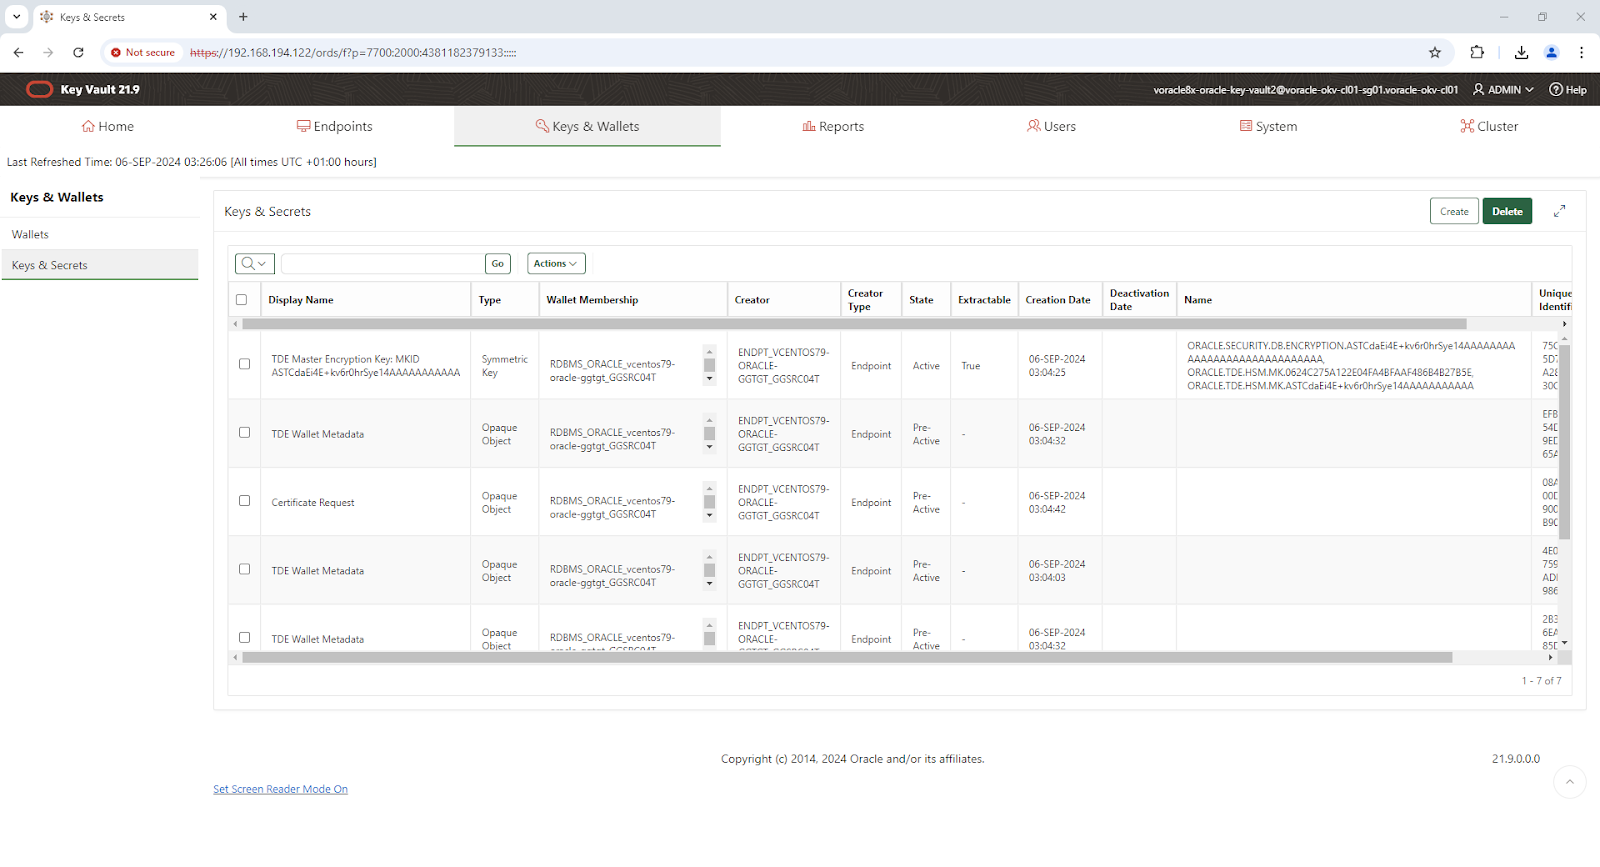The width and height of the screenshot is (1600, 867).
Task: Switch to the Reports tab
Action: coord(833,126)
